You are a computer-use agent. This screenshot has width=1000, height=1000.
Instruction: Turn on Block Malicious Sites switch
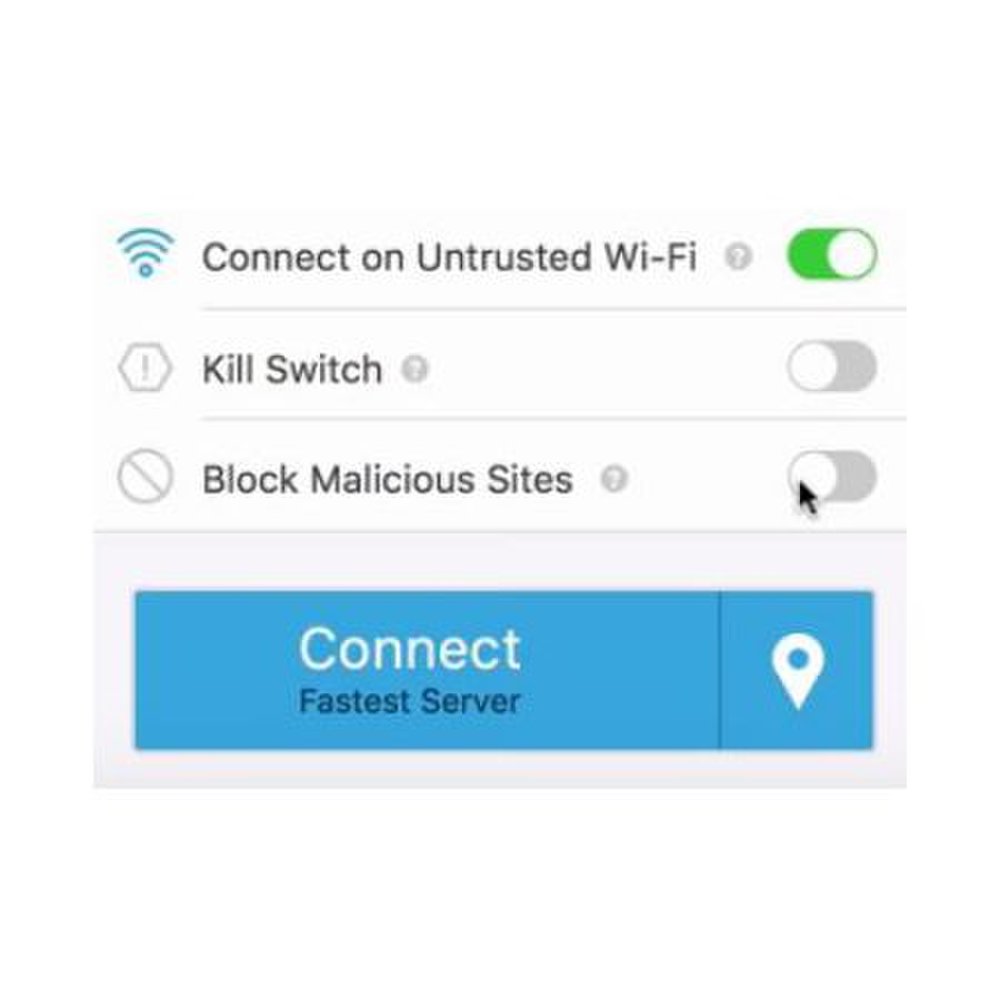tap(832, 476)
